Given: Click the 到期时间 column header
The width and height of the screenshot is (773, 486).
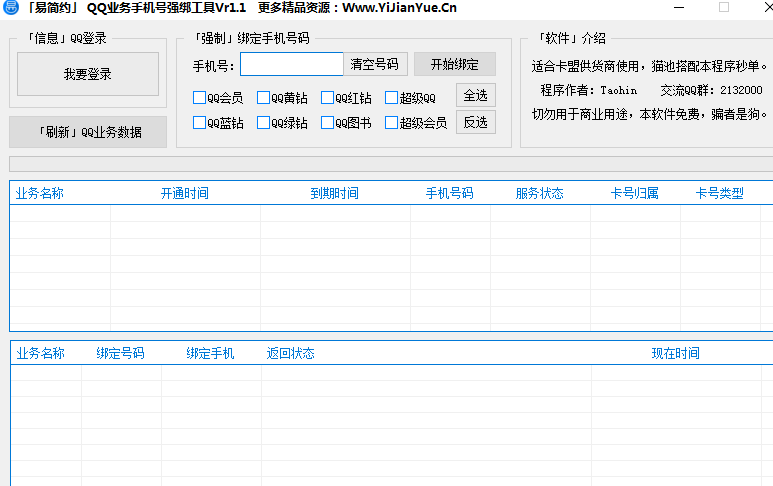Looking at the screenshot, I should pyautogui.click(x=334, y=194).
